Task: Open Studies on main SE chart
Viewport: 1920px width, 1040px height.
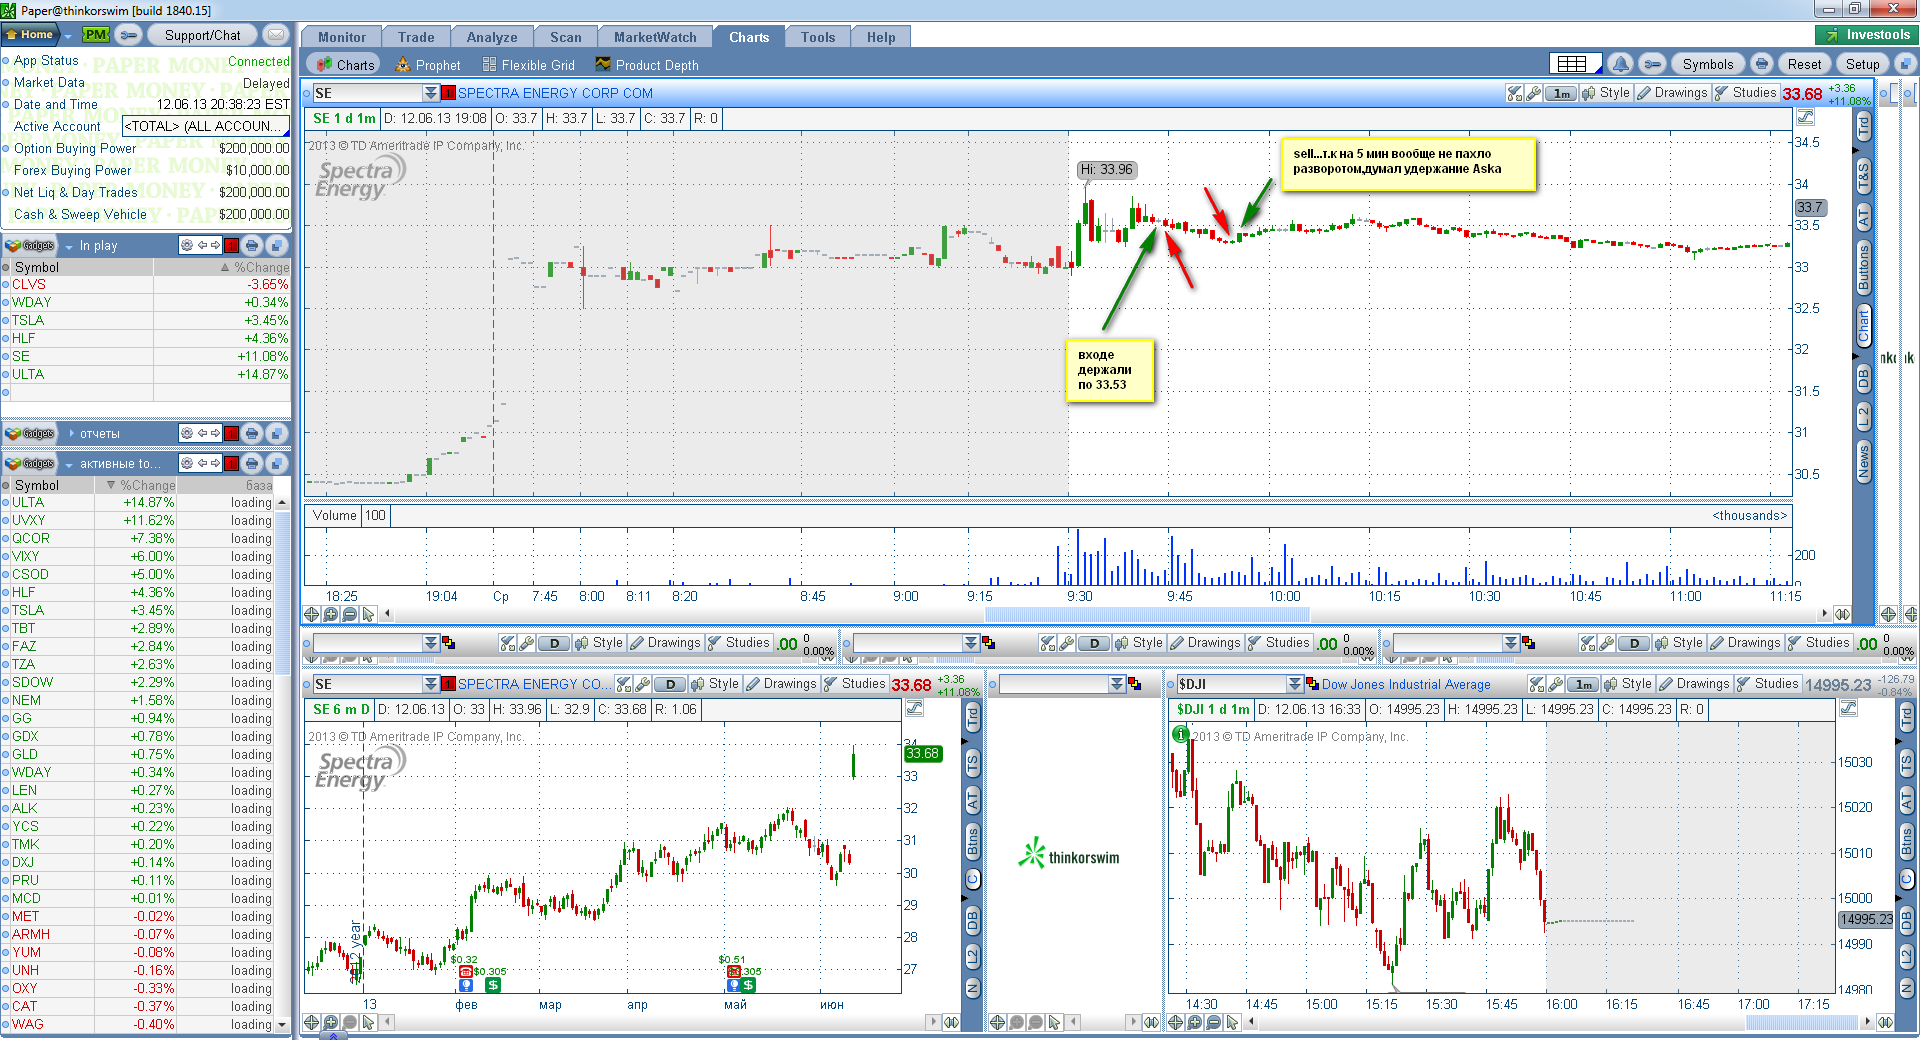Action: tap(1746, 92)
